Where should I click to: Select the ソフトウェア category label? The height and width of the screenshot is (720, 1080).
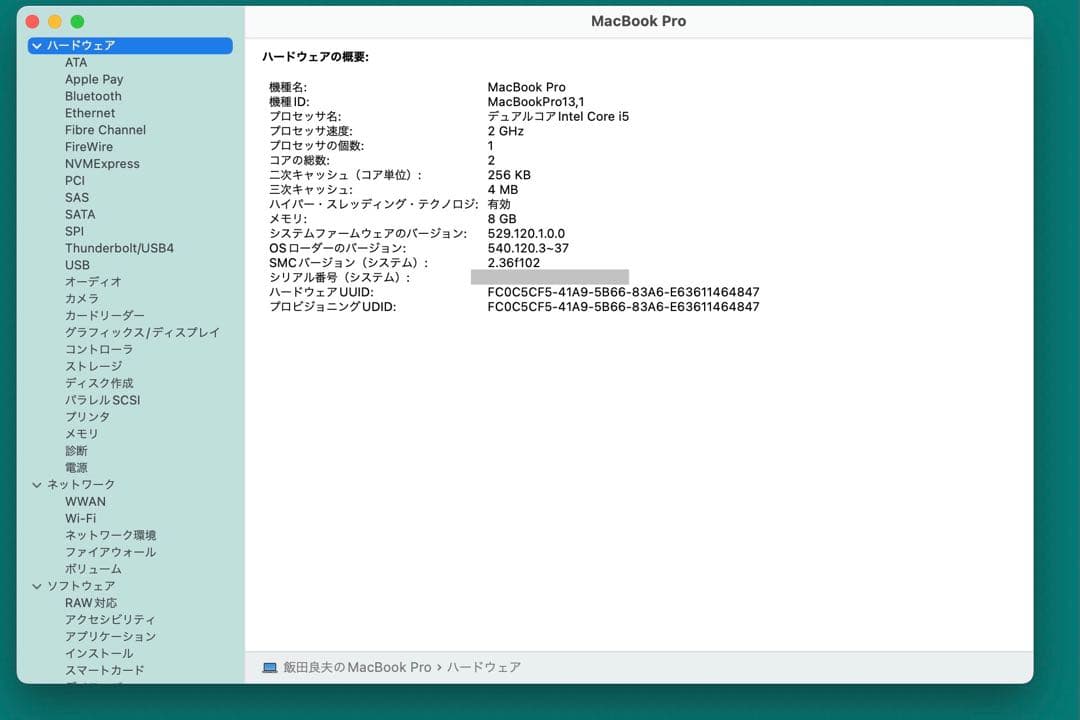pyautogui.click(x=81, y=586)
